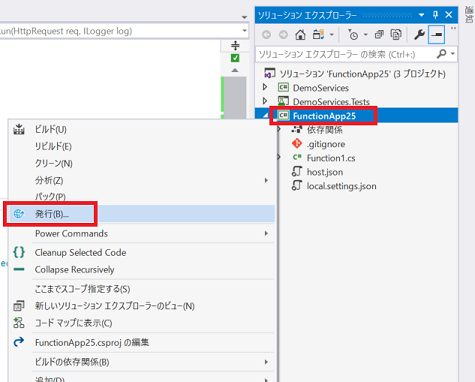Click the green check code health indicator

point(235,58)
